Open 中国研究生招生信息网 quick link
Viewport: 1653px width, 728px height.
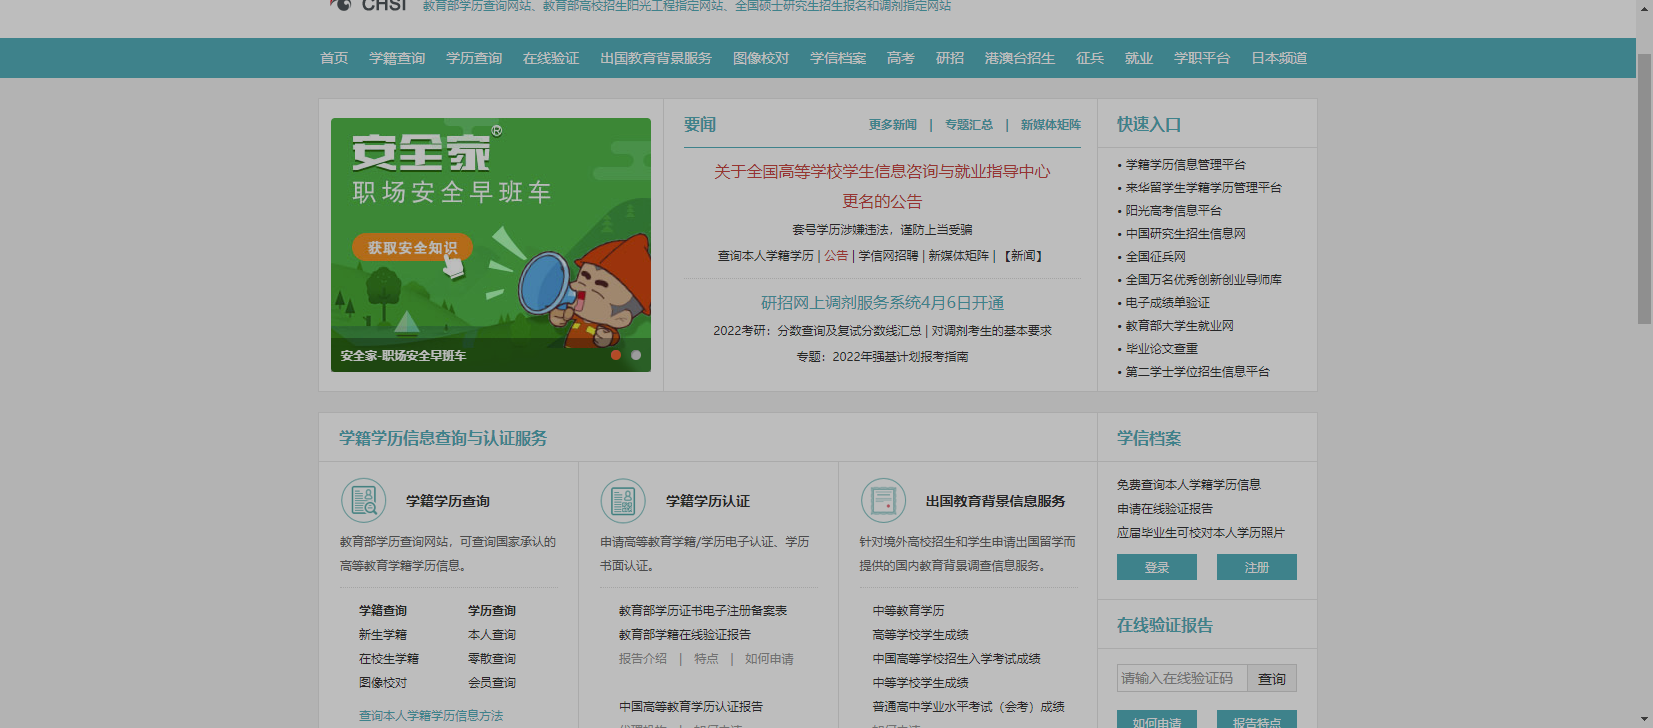pyautogui.click(x=1186, y=234)
